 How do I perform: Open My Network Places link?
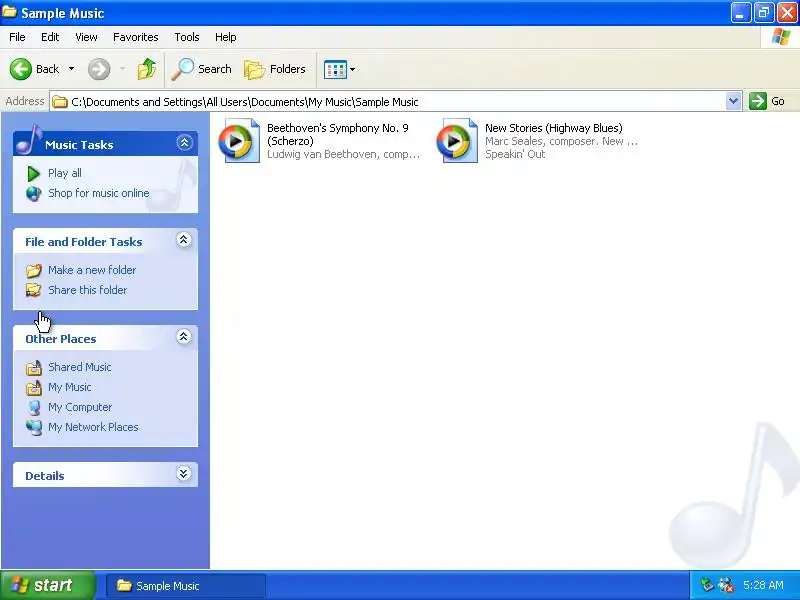tap(93, 427)
